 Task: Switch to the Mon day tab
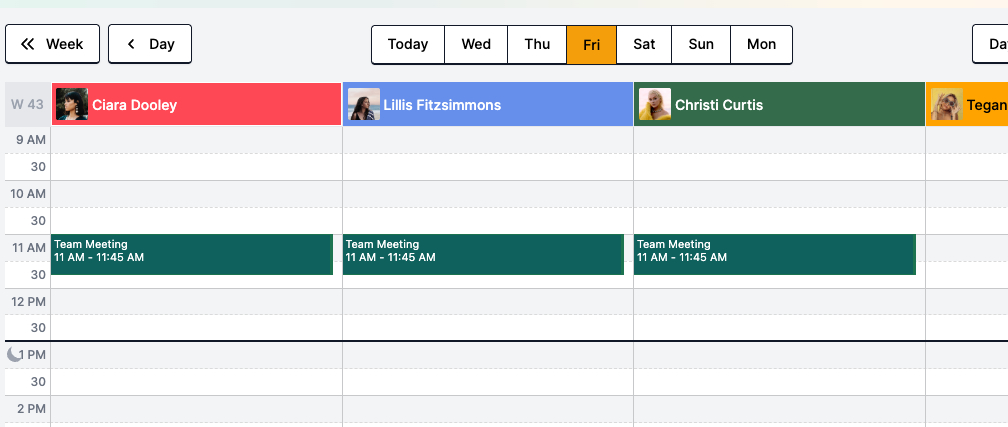[761, 44]
